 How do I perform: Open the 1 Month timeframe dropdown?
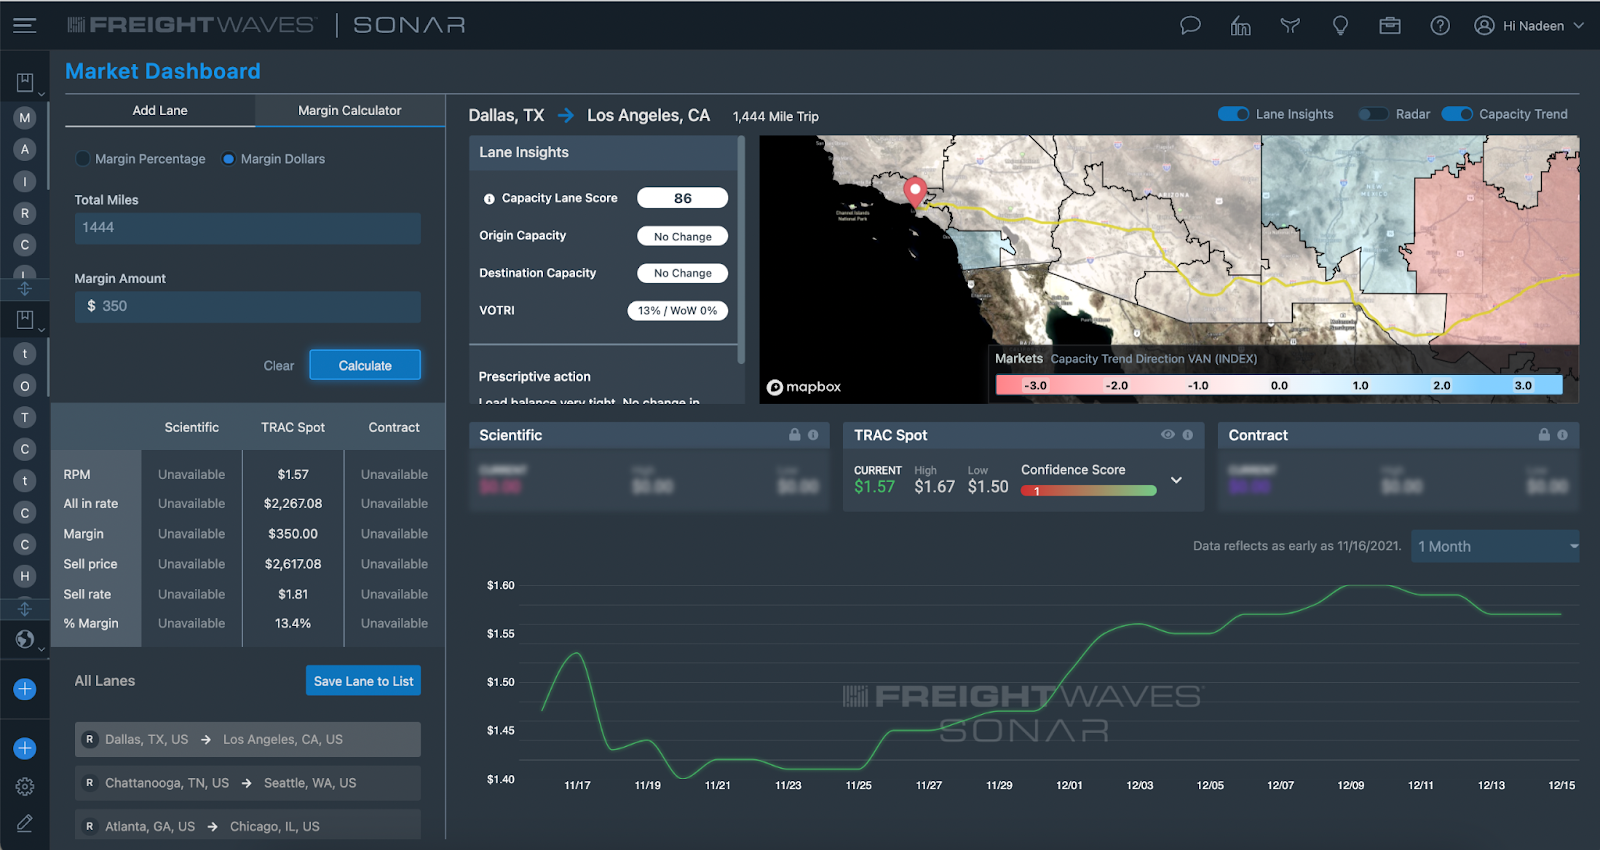(1494, 546)
